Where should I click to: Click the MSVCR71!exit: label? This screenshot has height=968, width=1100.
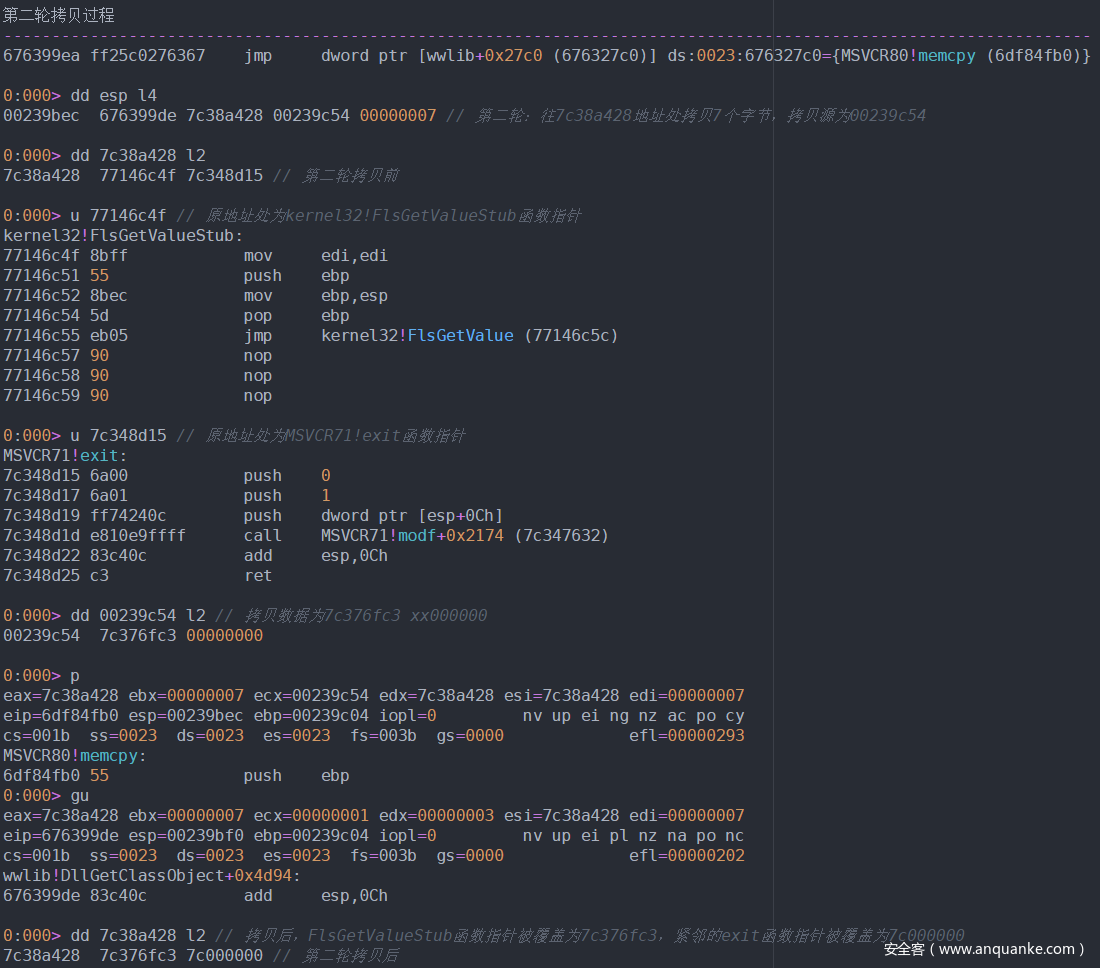tap(64, 456)
